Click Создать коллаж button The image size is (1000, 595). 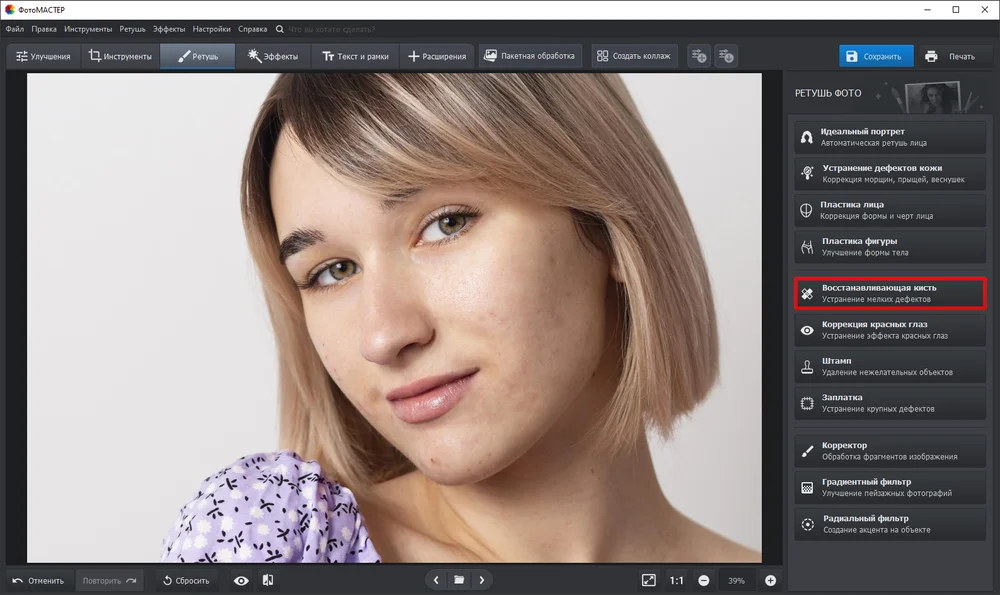[x=633, y=56]
